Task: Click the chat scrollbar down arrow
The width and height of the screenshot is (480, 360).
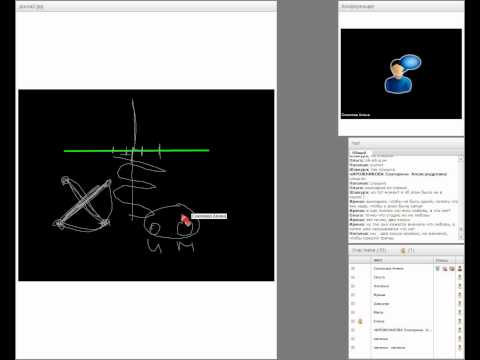Action: click(461, 236)
